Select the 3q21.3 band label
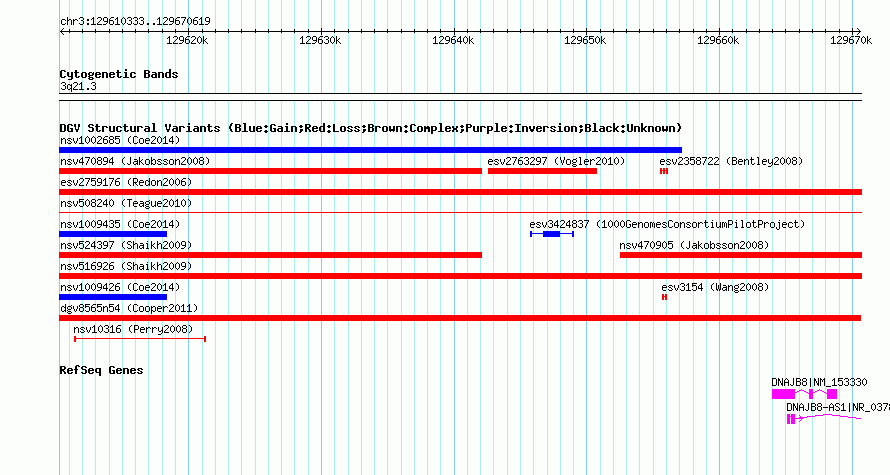Image resolution: width=890 pixels, height=475 pixels. 78,86
